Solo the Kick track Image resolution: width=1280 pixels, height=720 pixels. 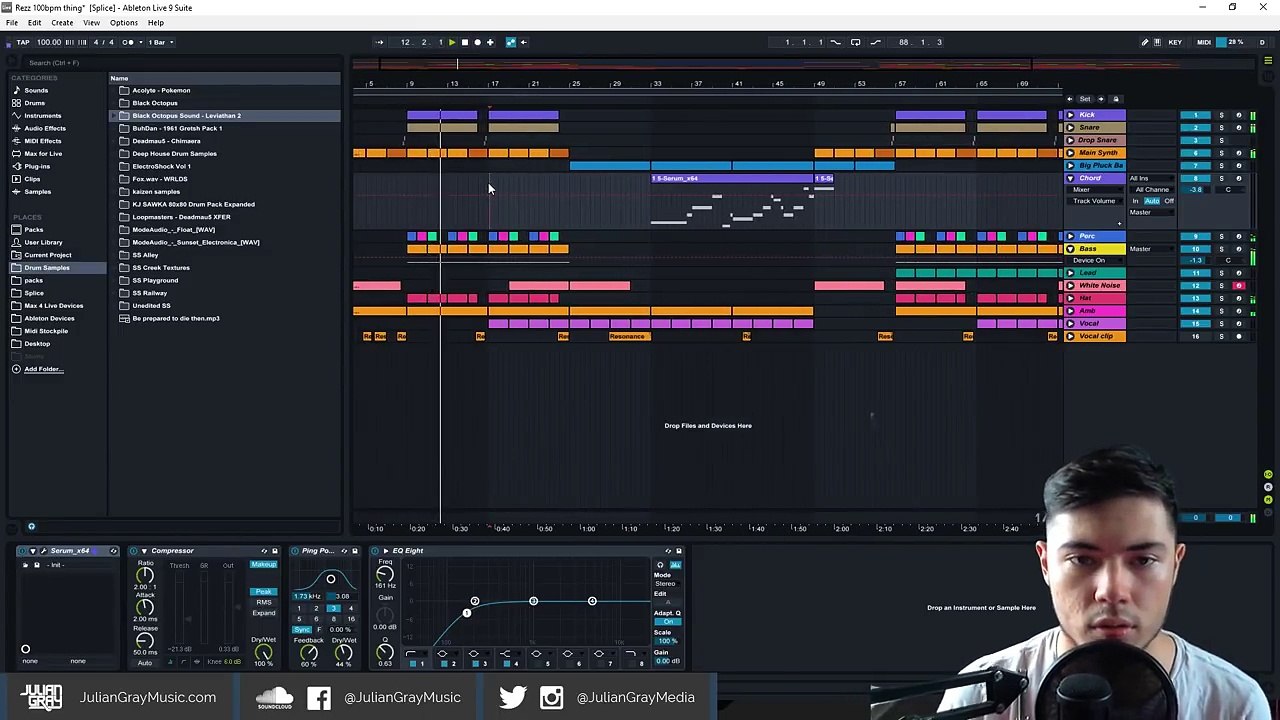pos(1221,115)
